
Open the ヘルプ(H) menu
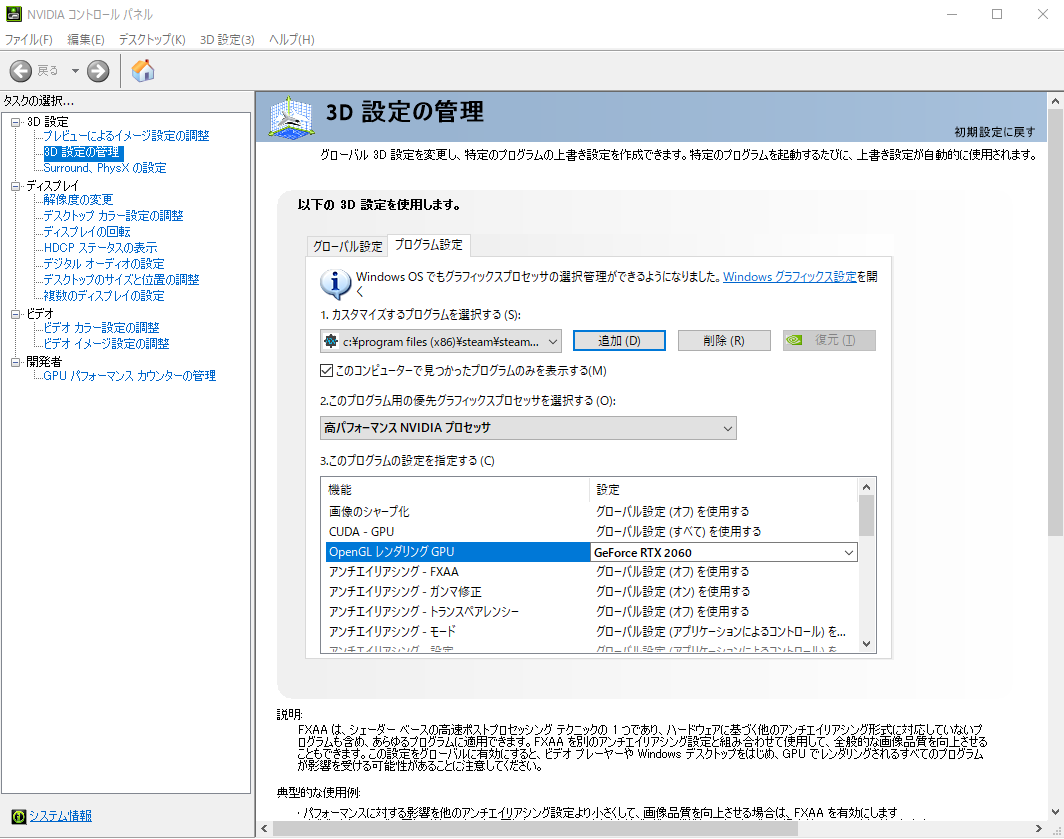click(292, 39)
